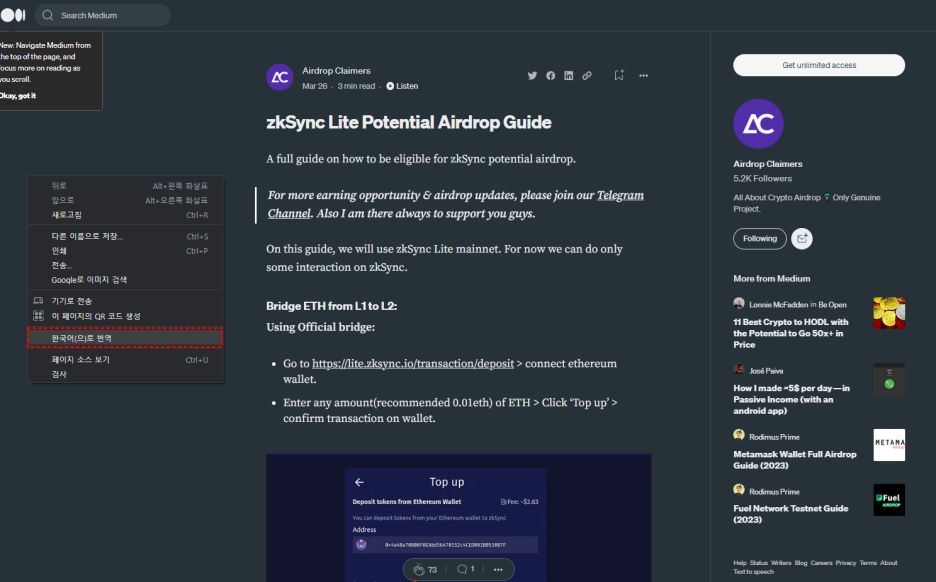Open large Airdrop Claimers avatar in sidebar

point(758,124)
